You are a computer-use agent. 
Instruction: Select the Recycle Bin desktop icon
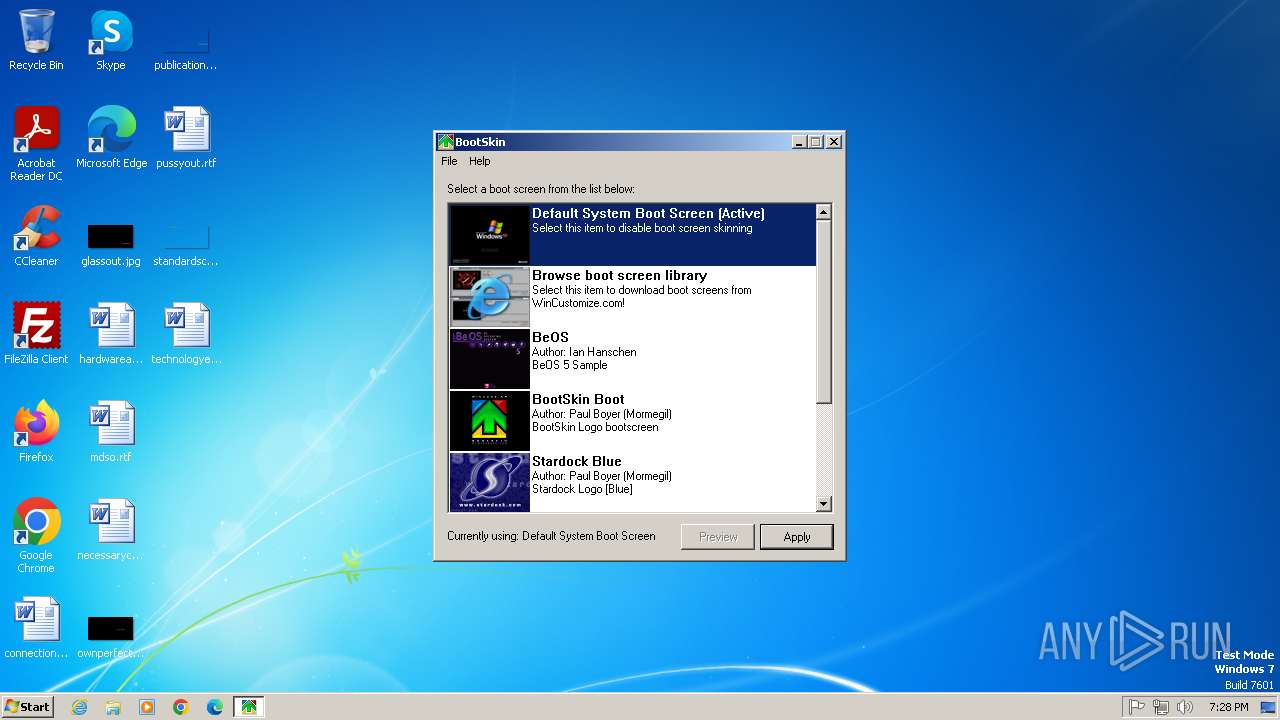pyautogui.click(x=36, y=40)
